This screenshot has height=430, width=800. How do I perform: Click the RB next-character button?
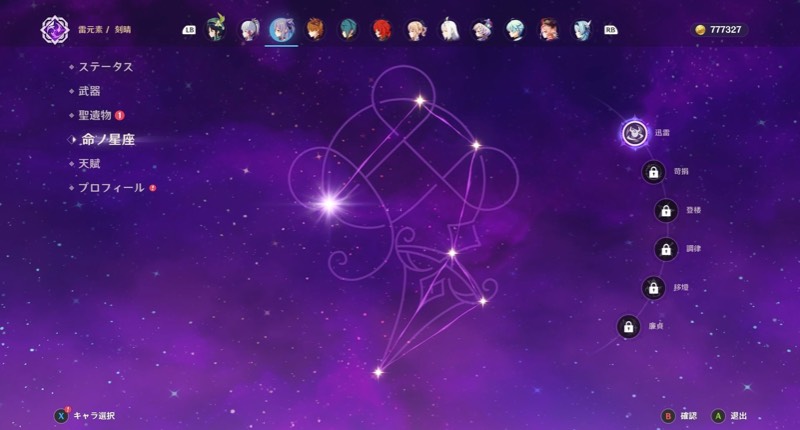point(610,30)
